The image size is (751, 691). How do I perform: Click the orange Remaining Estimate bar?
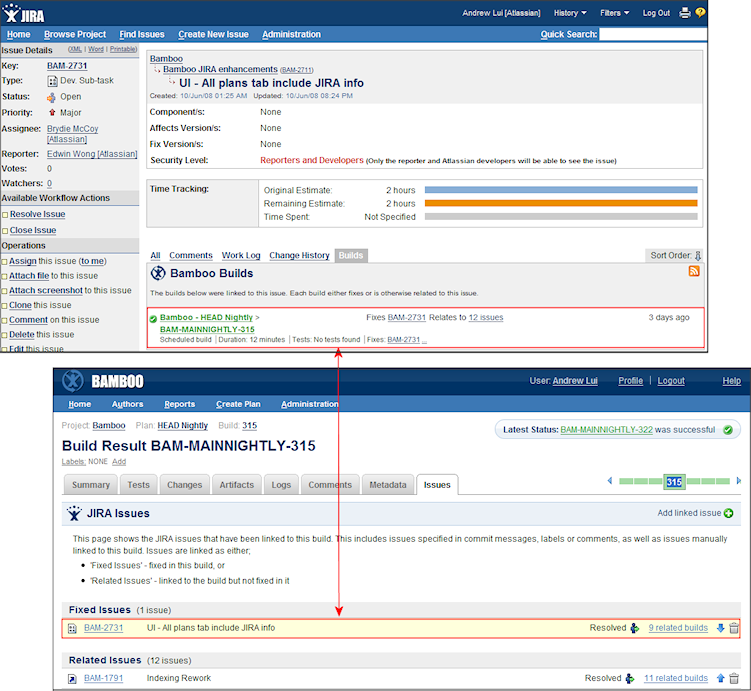[561, 203]
